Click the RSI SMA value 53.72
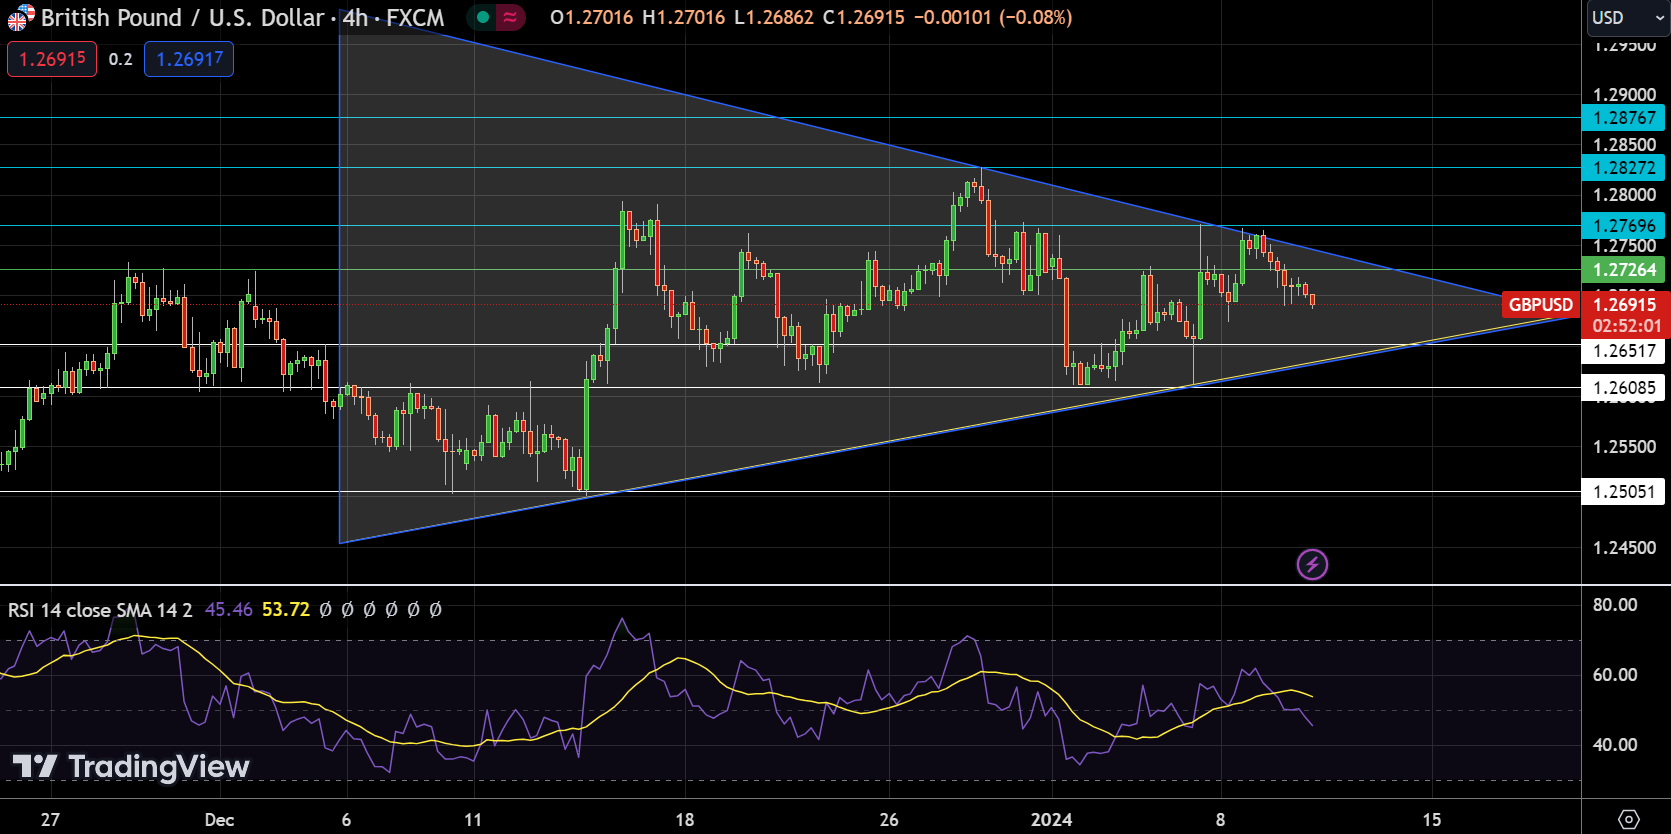Screen dimensions: 1671x834 coord(286,610)
